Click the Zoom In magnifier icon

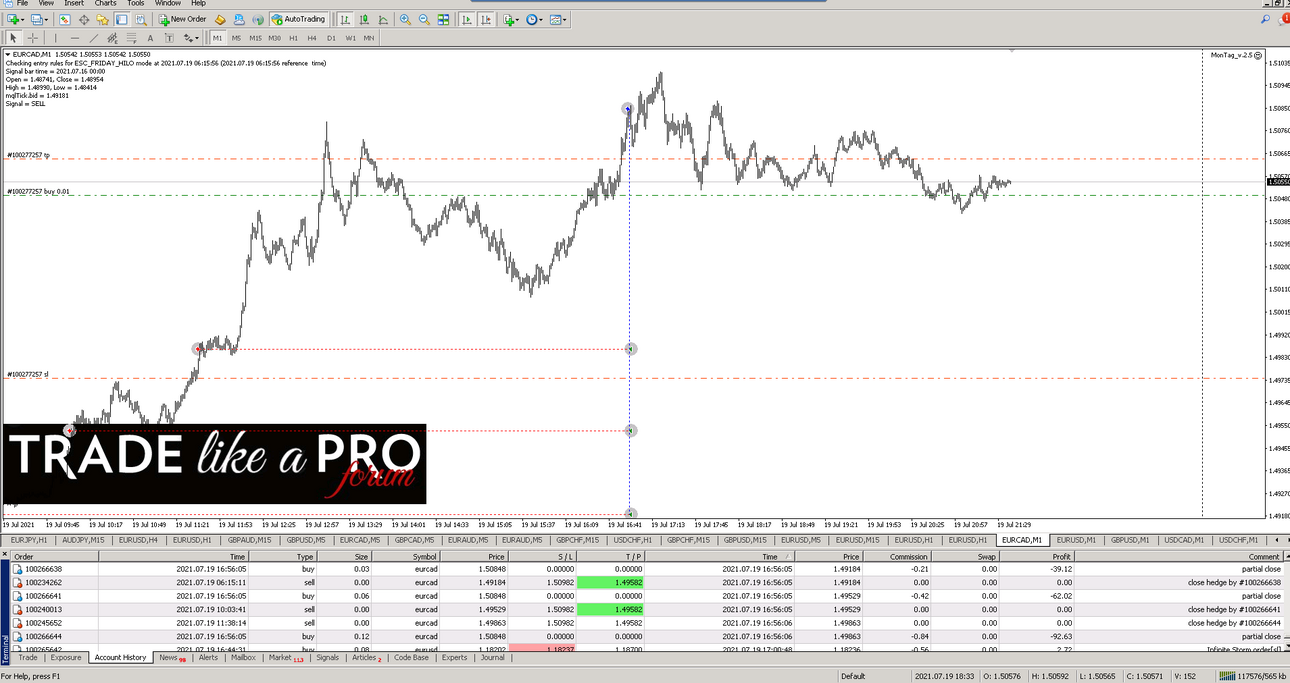(x=405, y=19)
